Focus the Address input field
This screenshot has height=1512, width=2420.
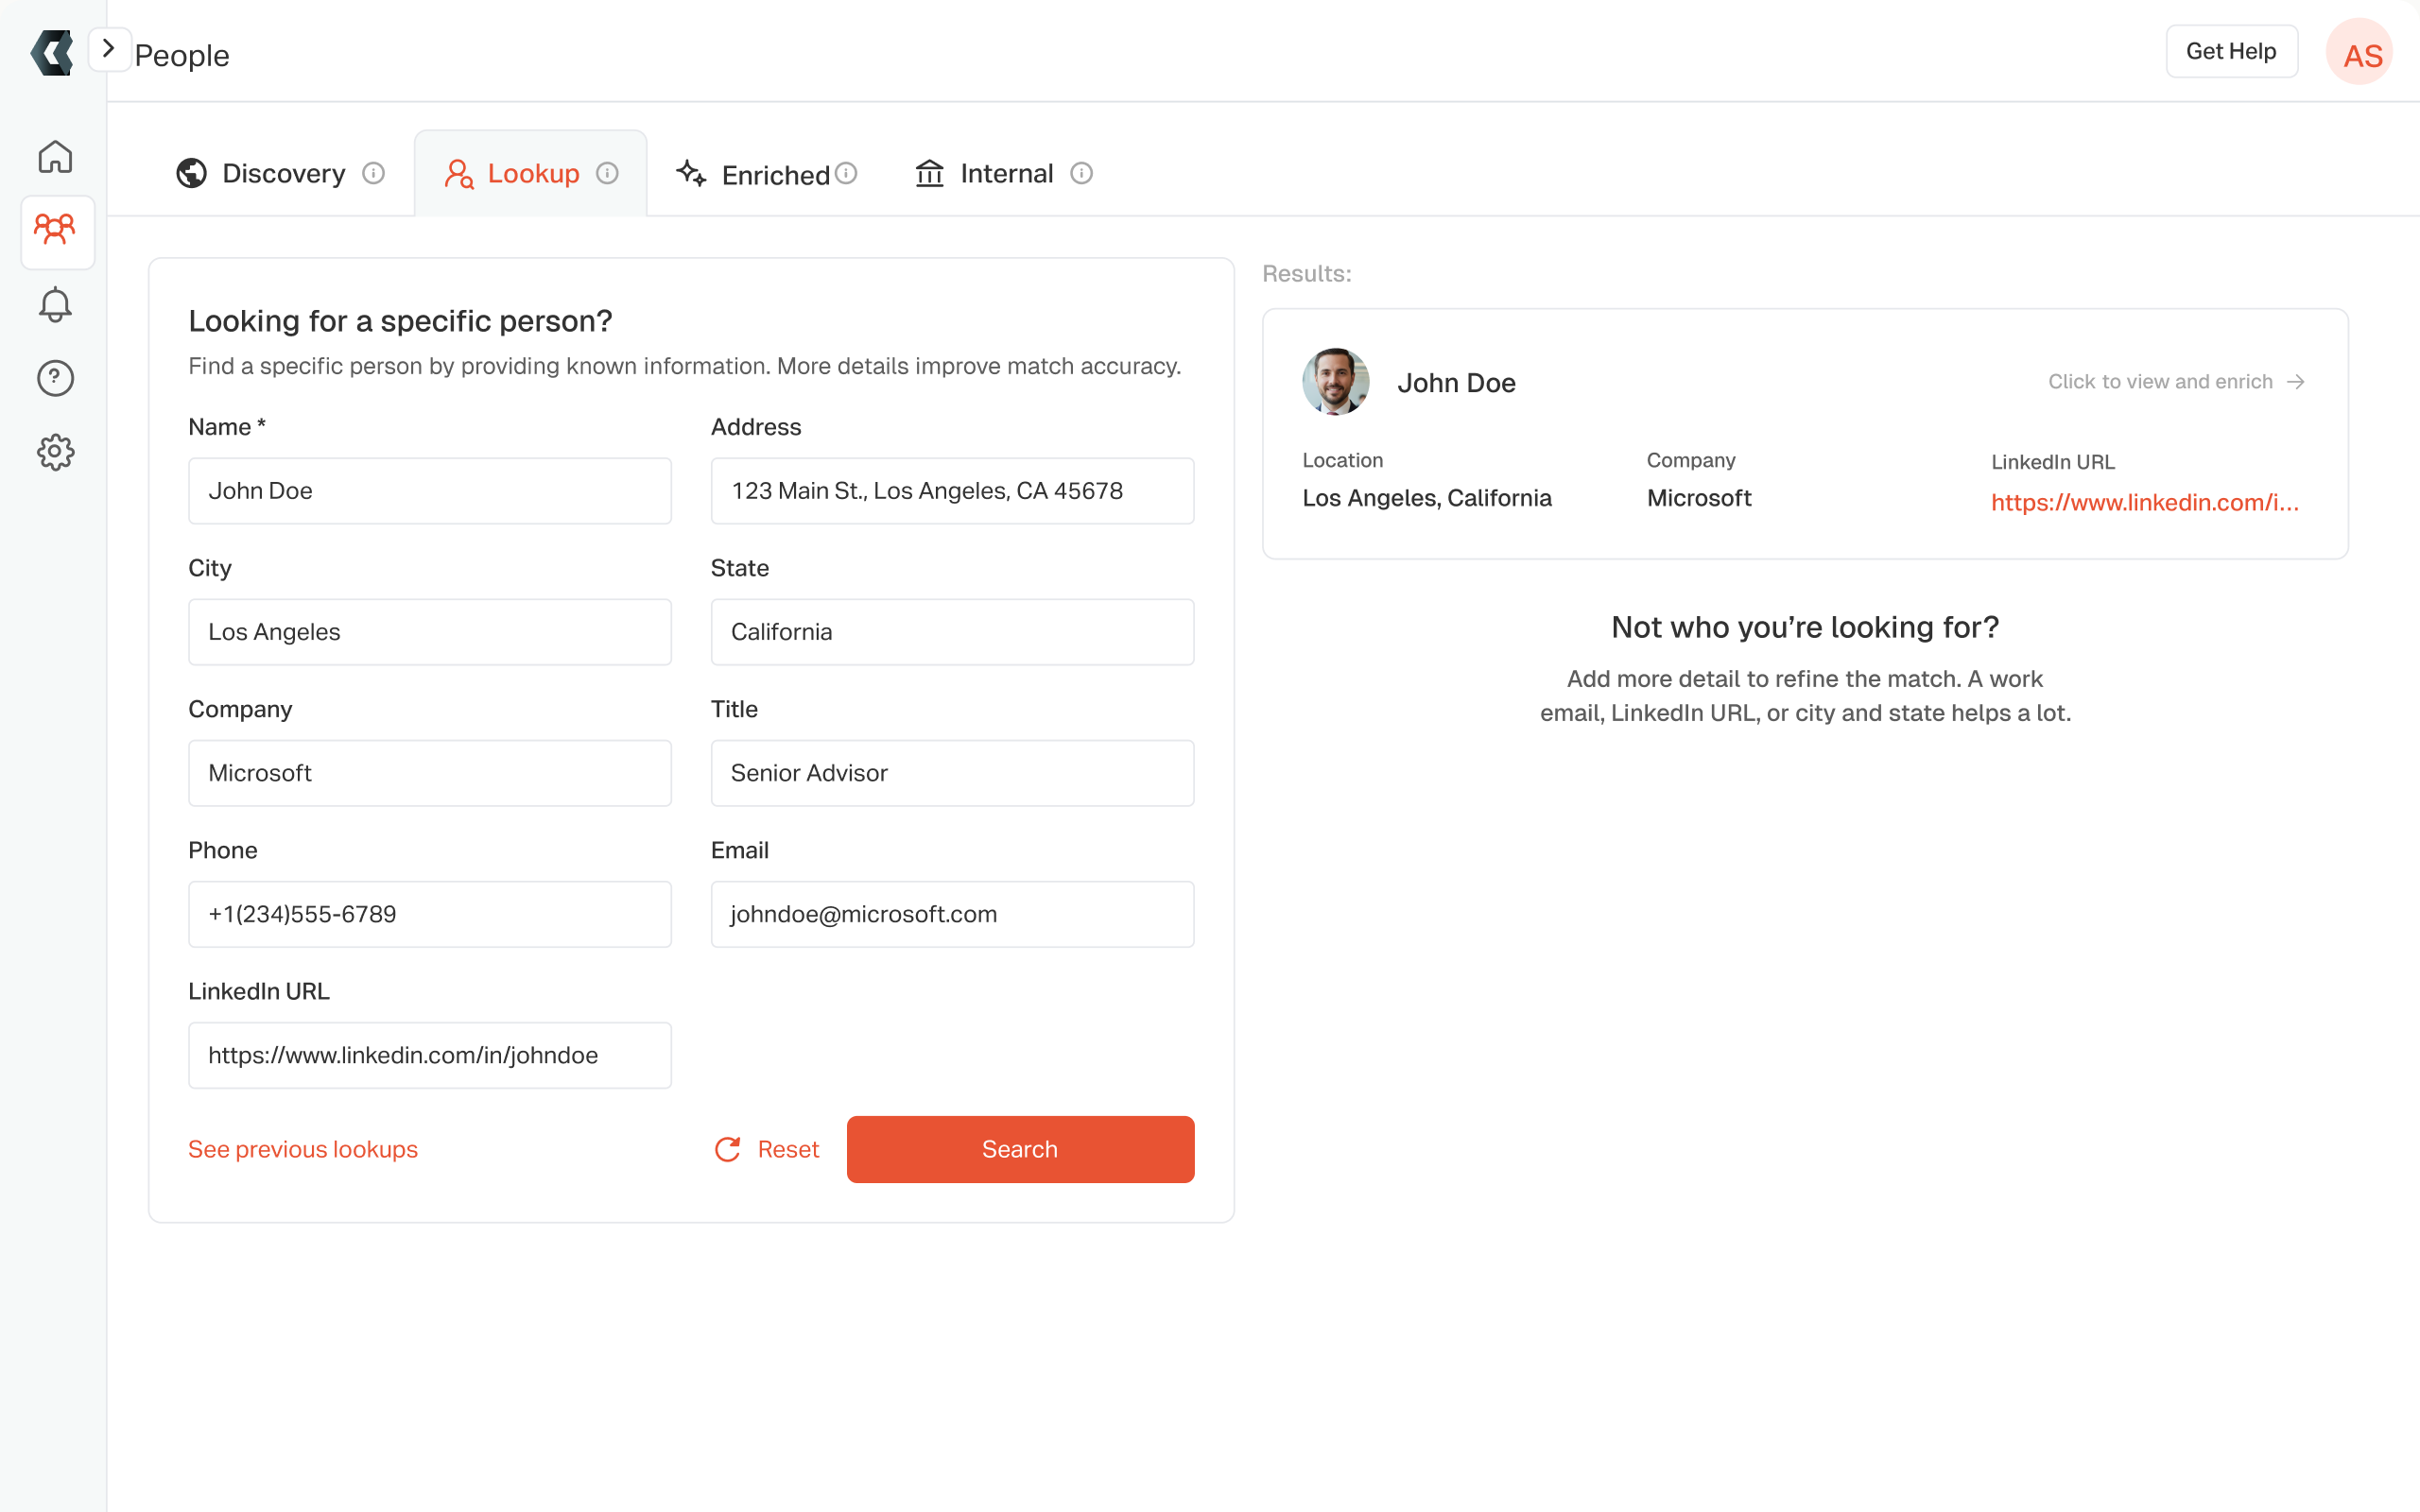click(953, 491)
